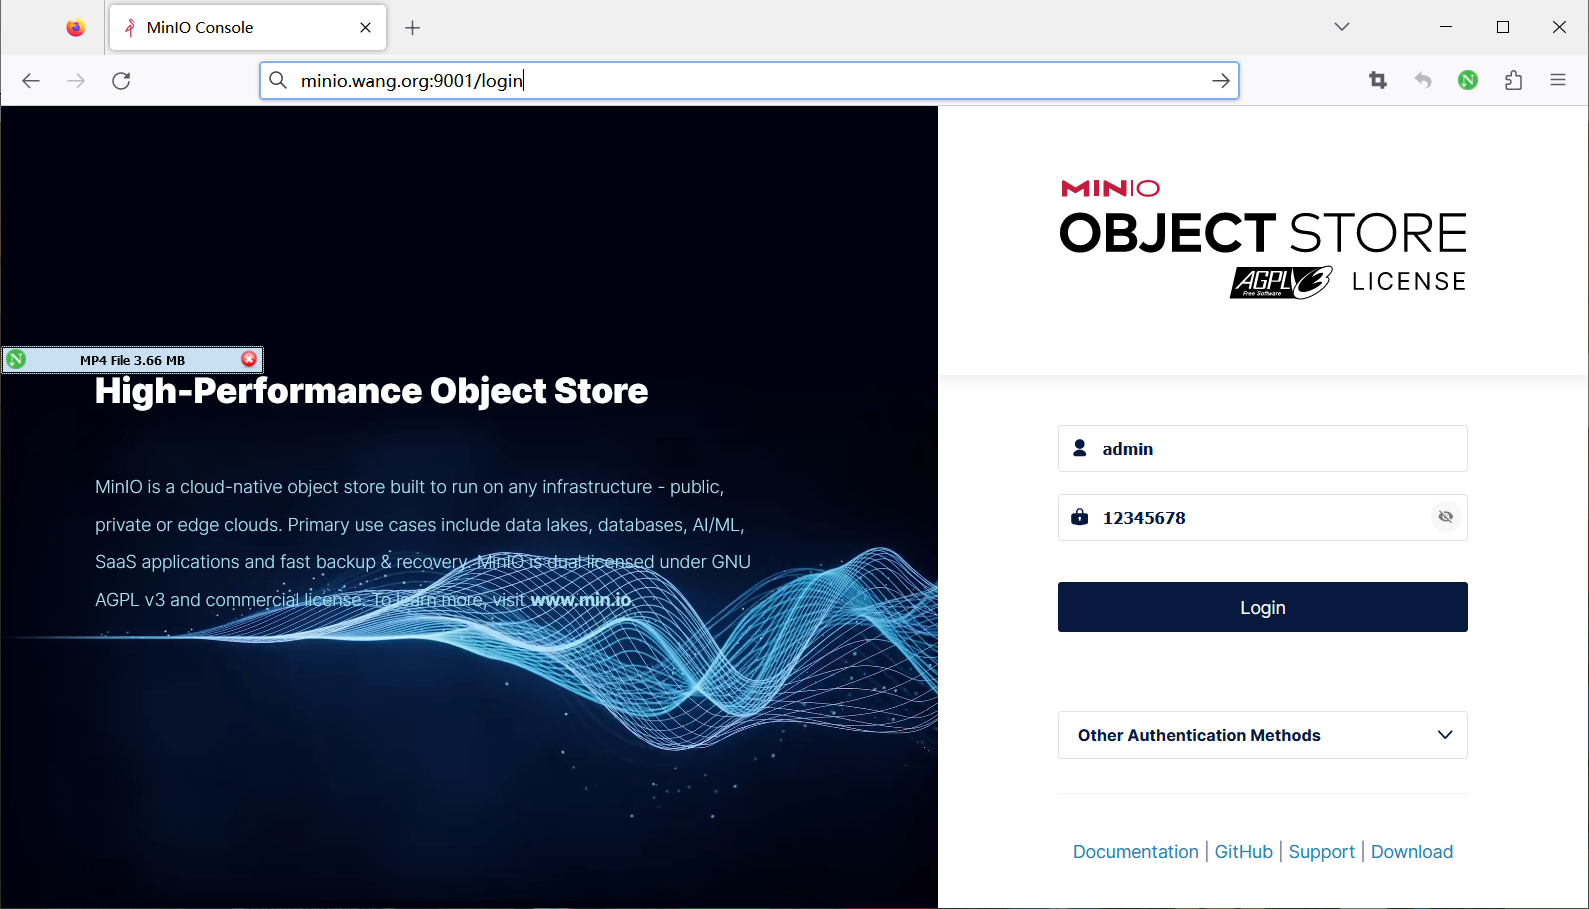Click the Go arrow in address bar
Screen dimensions: 1589x909
pos(1221,81)
